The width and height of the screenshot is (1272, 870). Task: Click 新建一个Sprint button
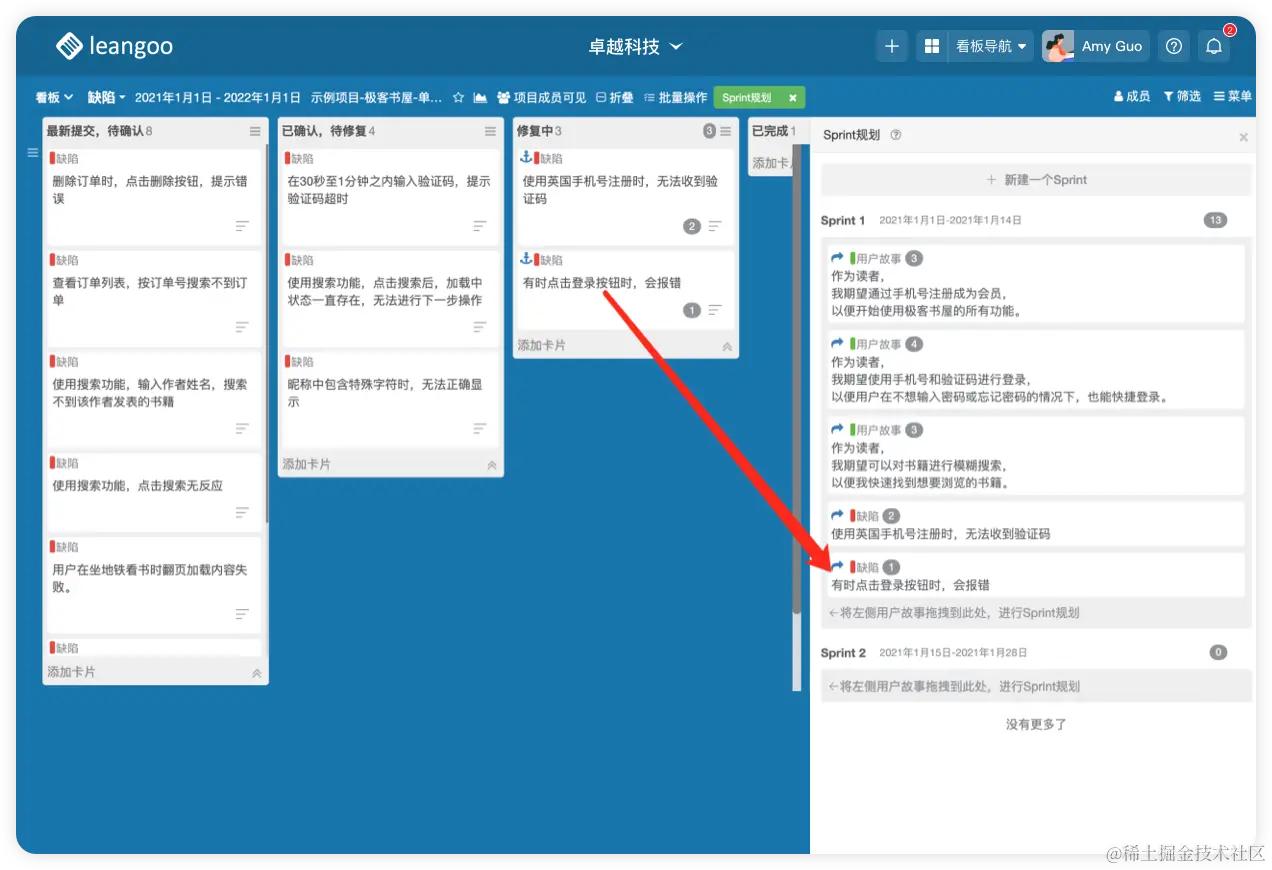1036,180
